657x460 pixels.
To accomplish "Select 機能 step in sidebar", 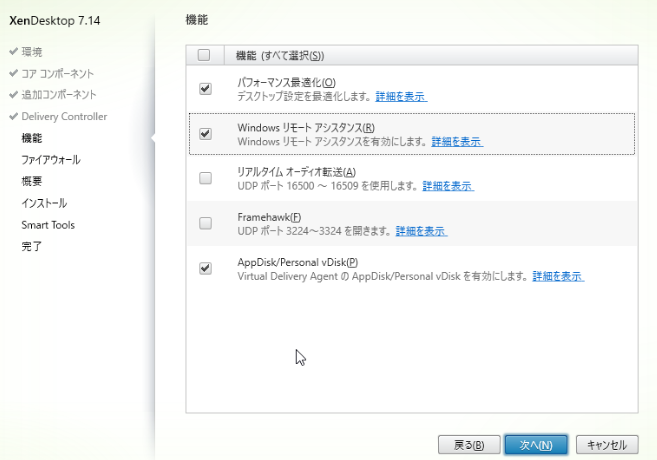I will (32, 138).
